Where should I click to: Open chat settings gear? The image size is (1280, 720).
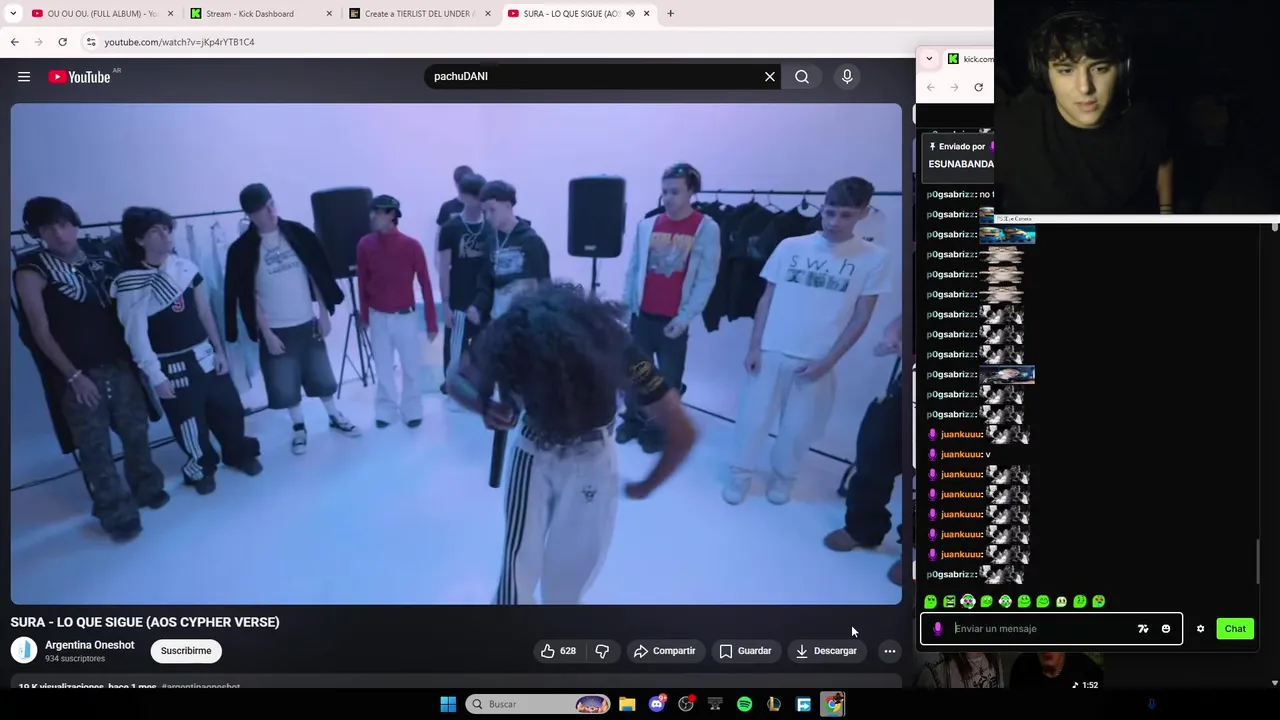click(x=1201, y=629)
